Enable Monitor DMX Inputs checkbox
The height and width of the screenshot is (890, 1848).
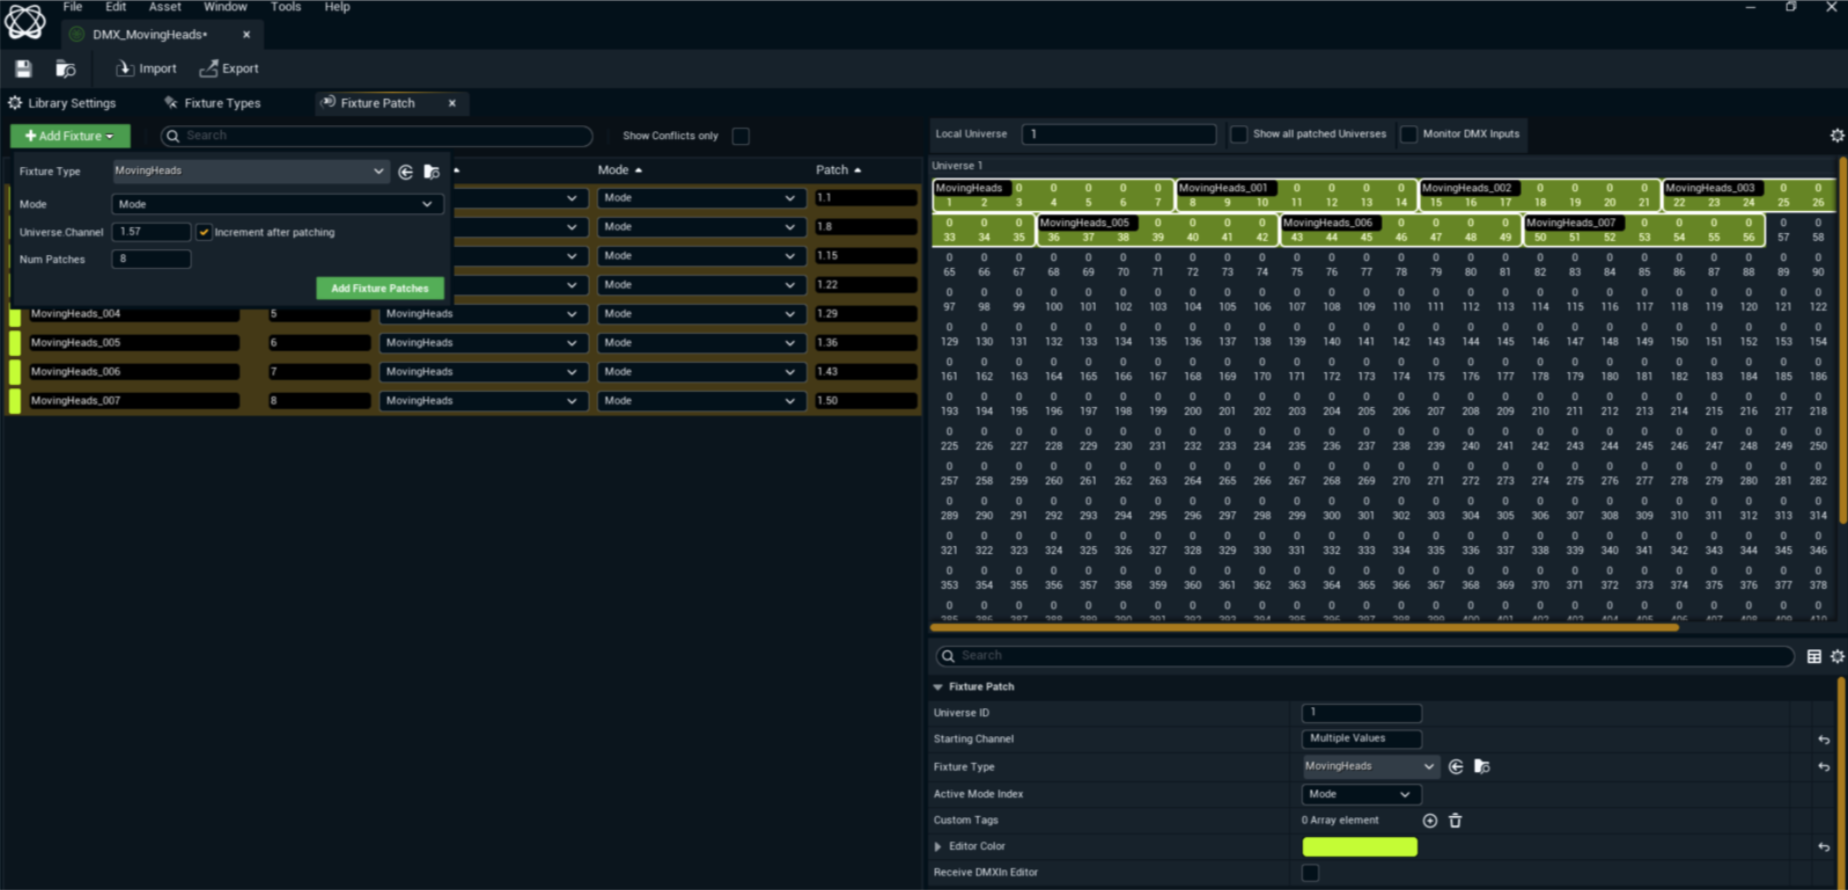[1409, 134]
